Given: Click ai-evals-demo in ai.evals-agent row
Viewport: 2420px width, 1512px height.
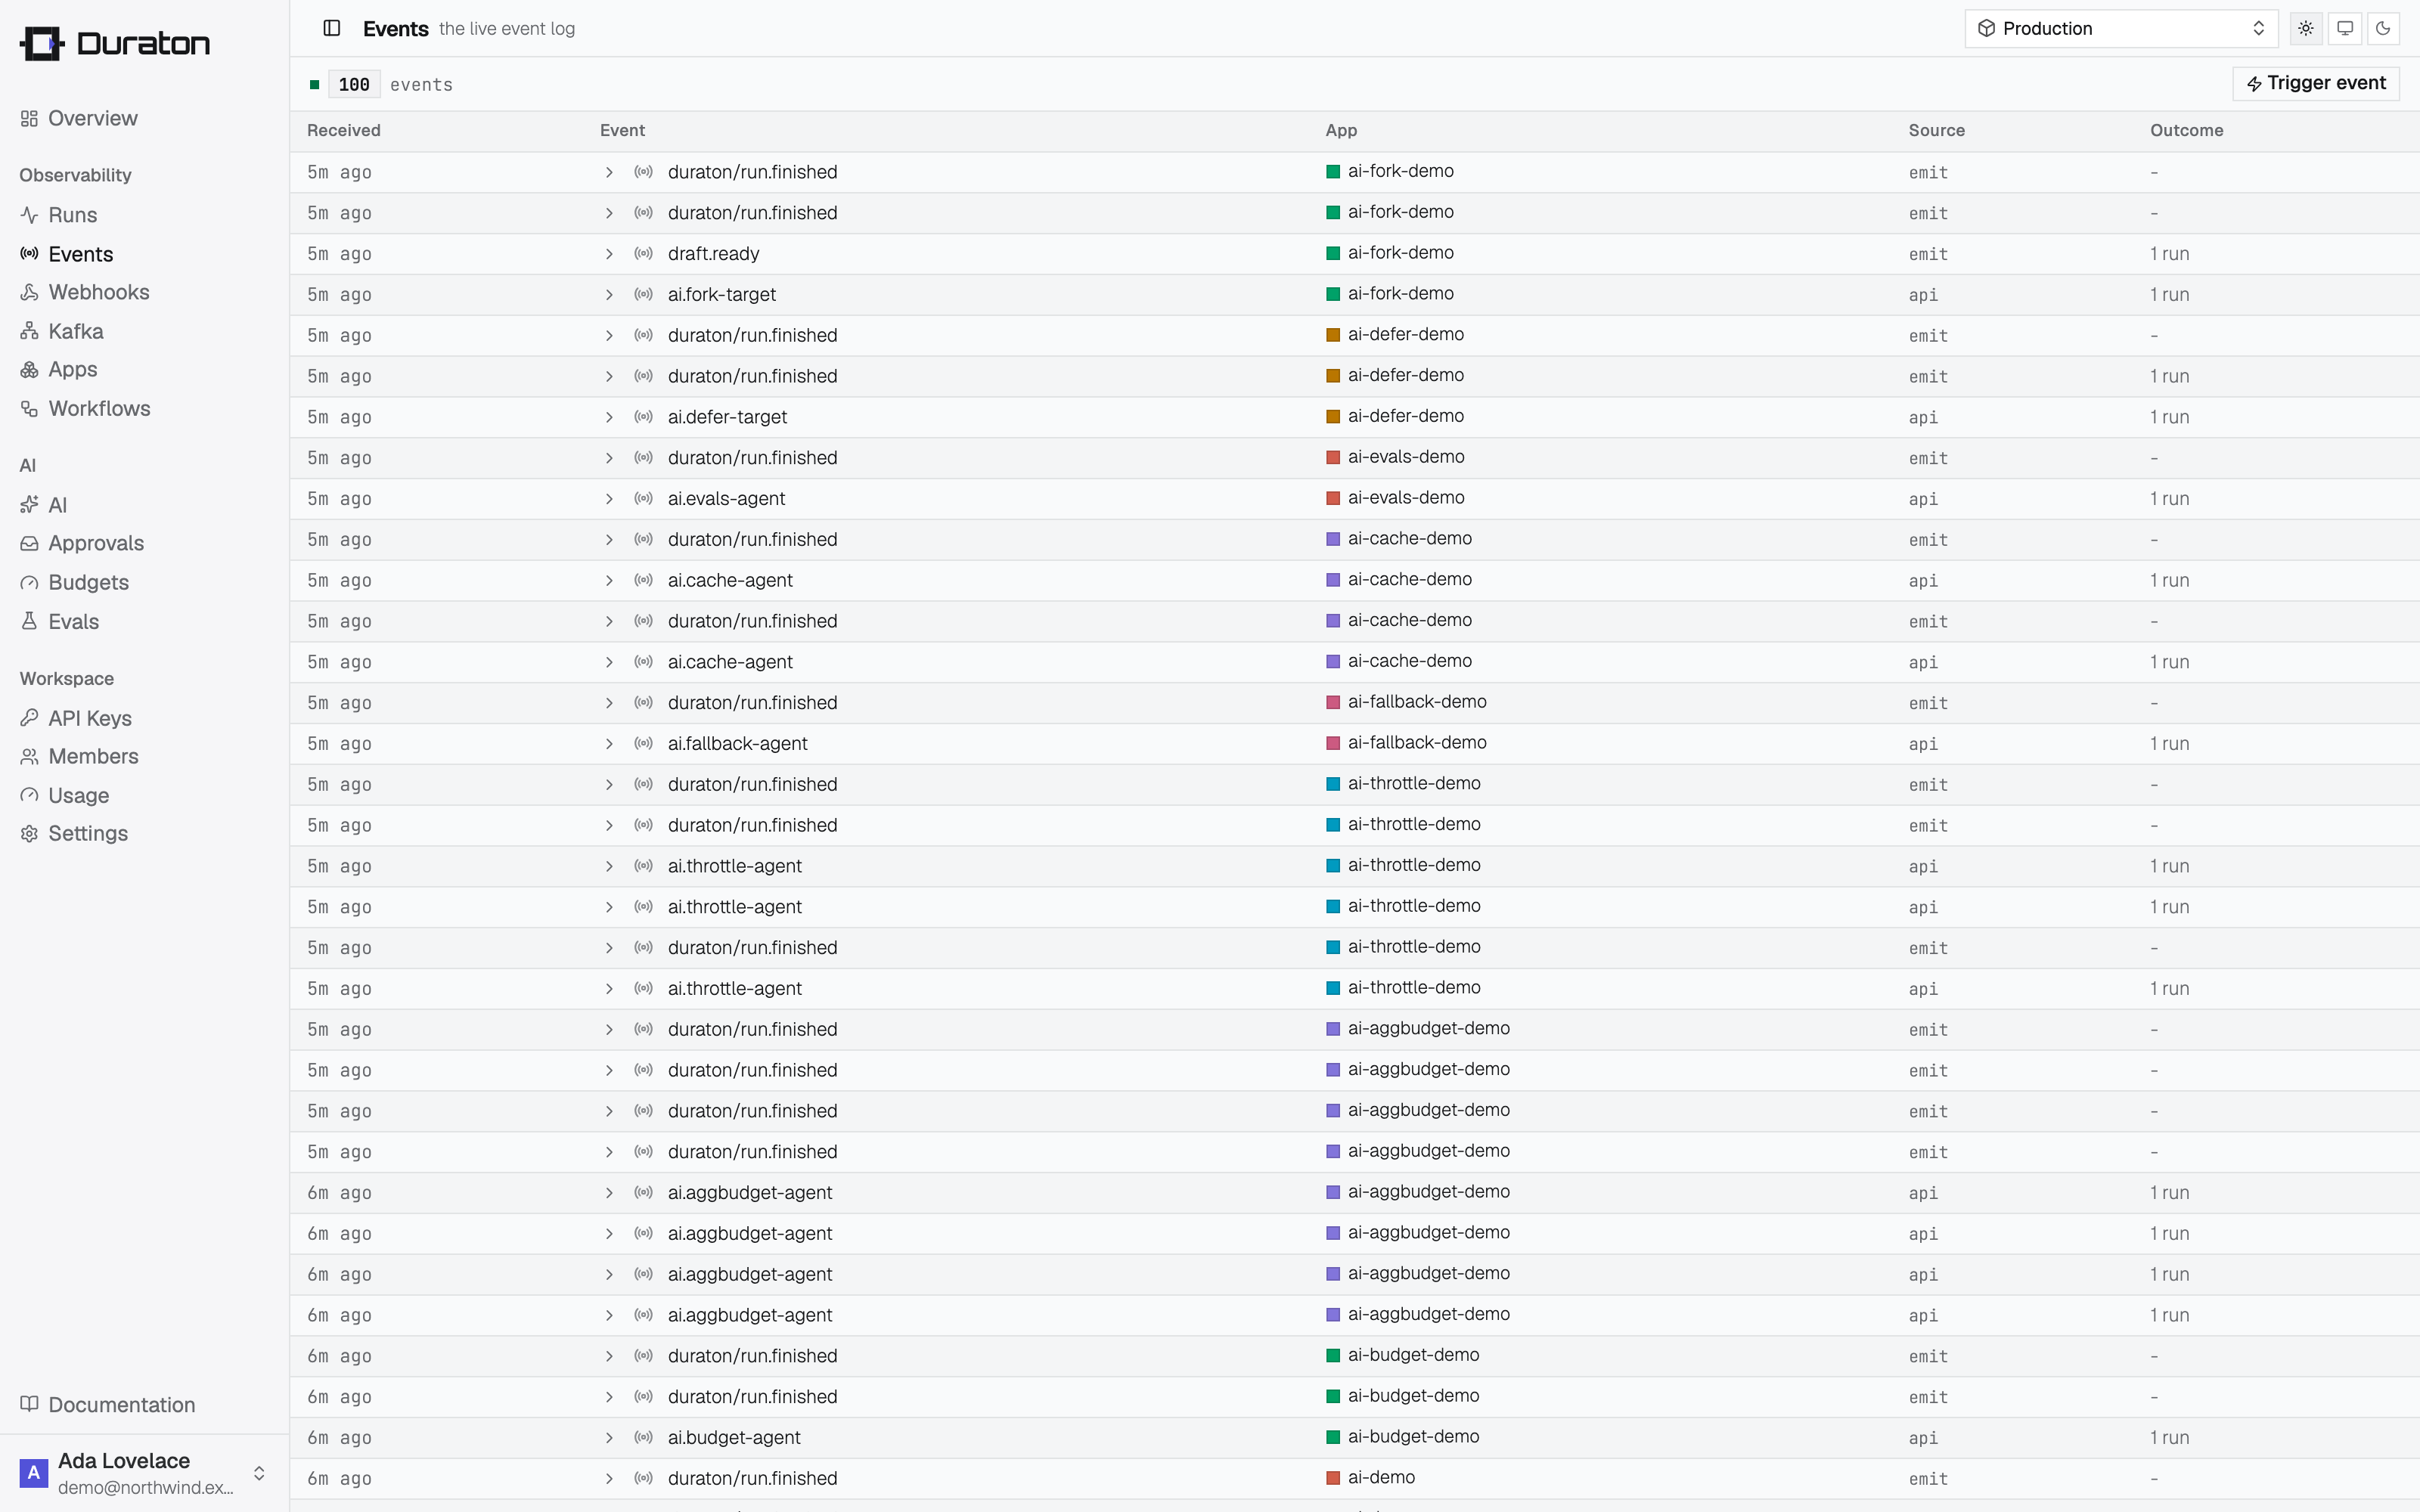Looking at the screenshot, I should (x=1406, y=498).
